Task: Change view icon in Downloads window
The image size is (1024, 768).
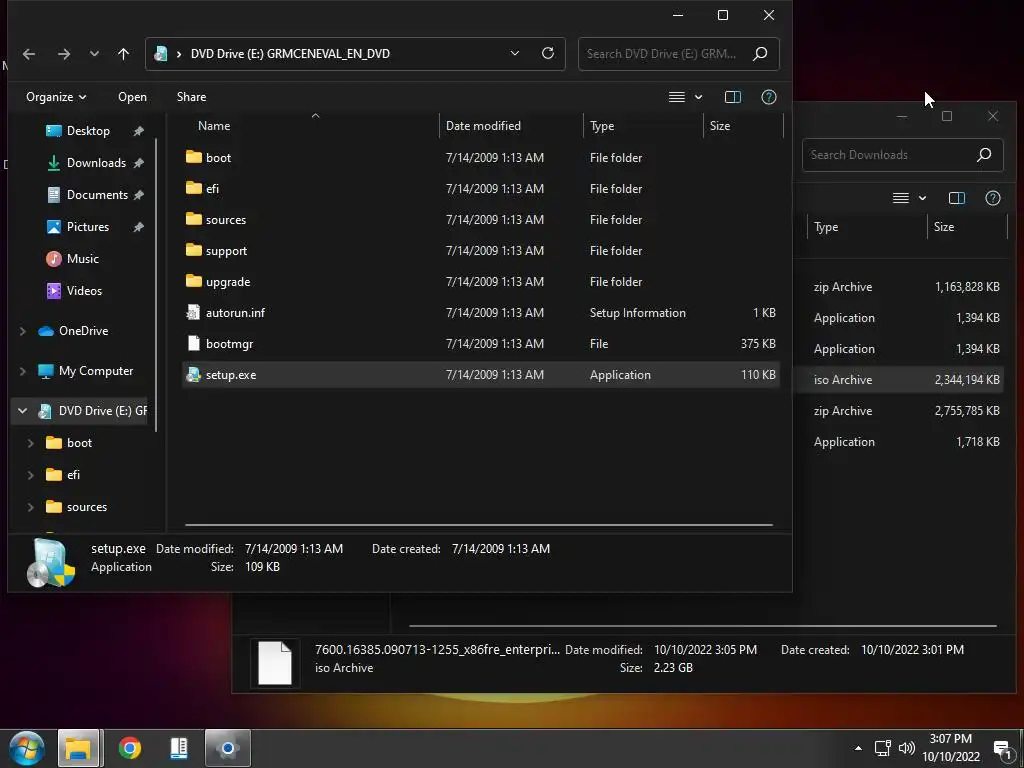Action: coord(901,198)
